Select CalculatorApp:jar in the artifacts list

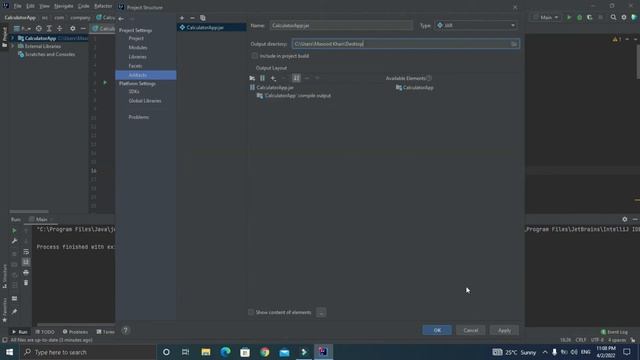[x=211, y=27]
